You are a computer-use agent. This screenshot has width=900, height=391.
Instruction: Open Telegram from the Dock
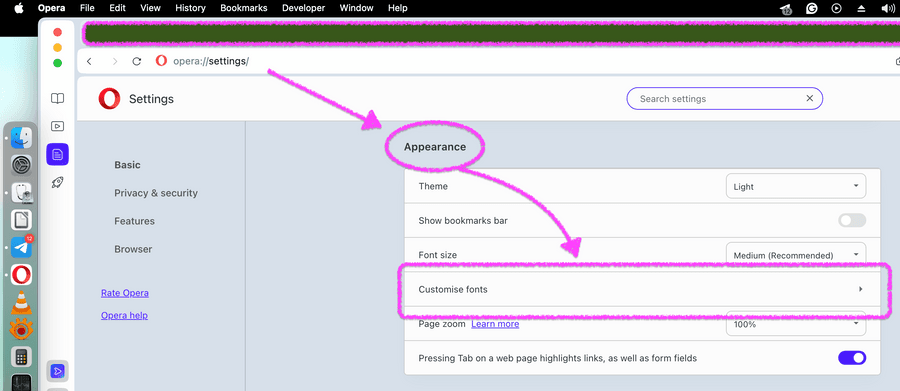[x=21, y=247]
